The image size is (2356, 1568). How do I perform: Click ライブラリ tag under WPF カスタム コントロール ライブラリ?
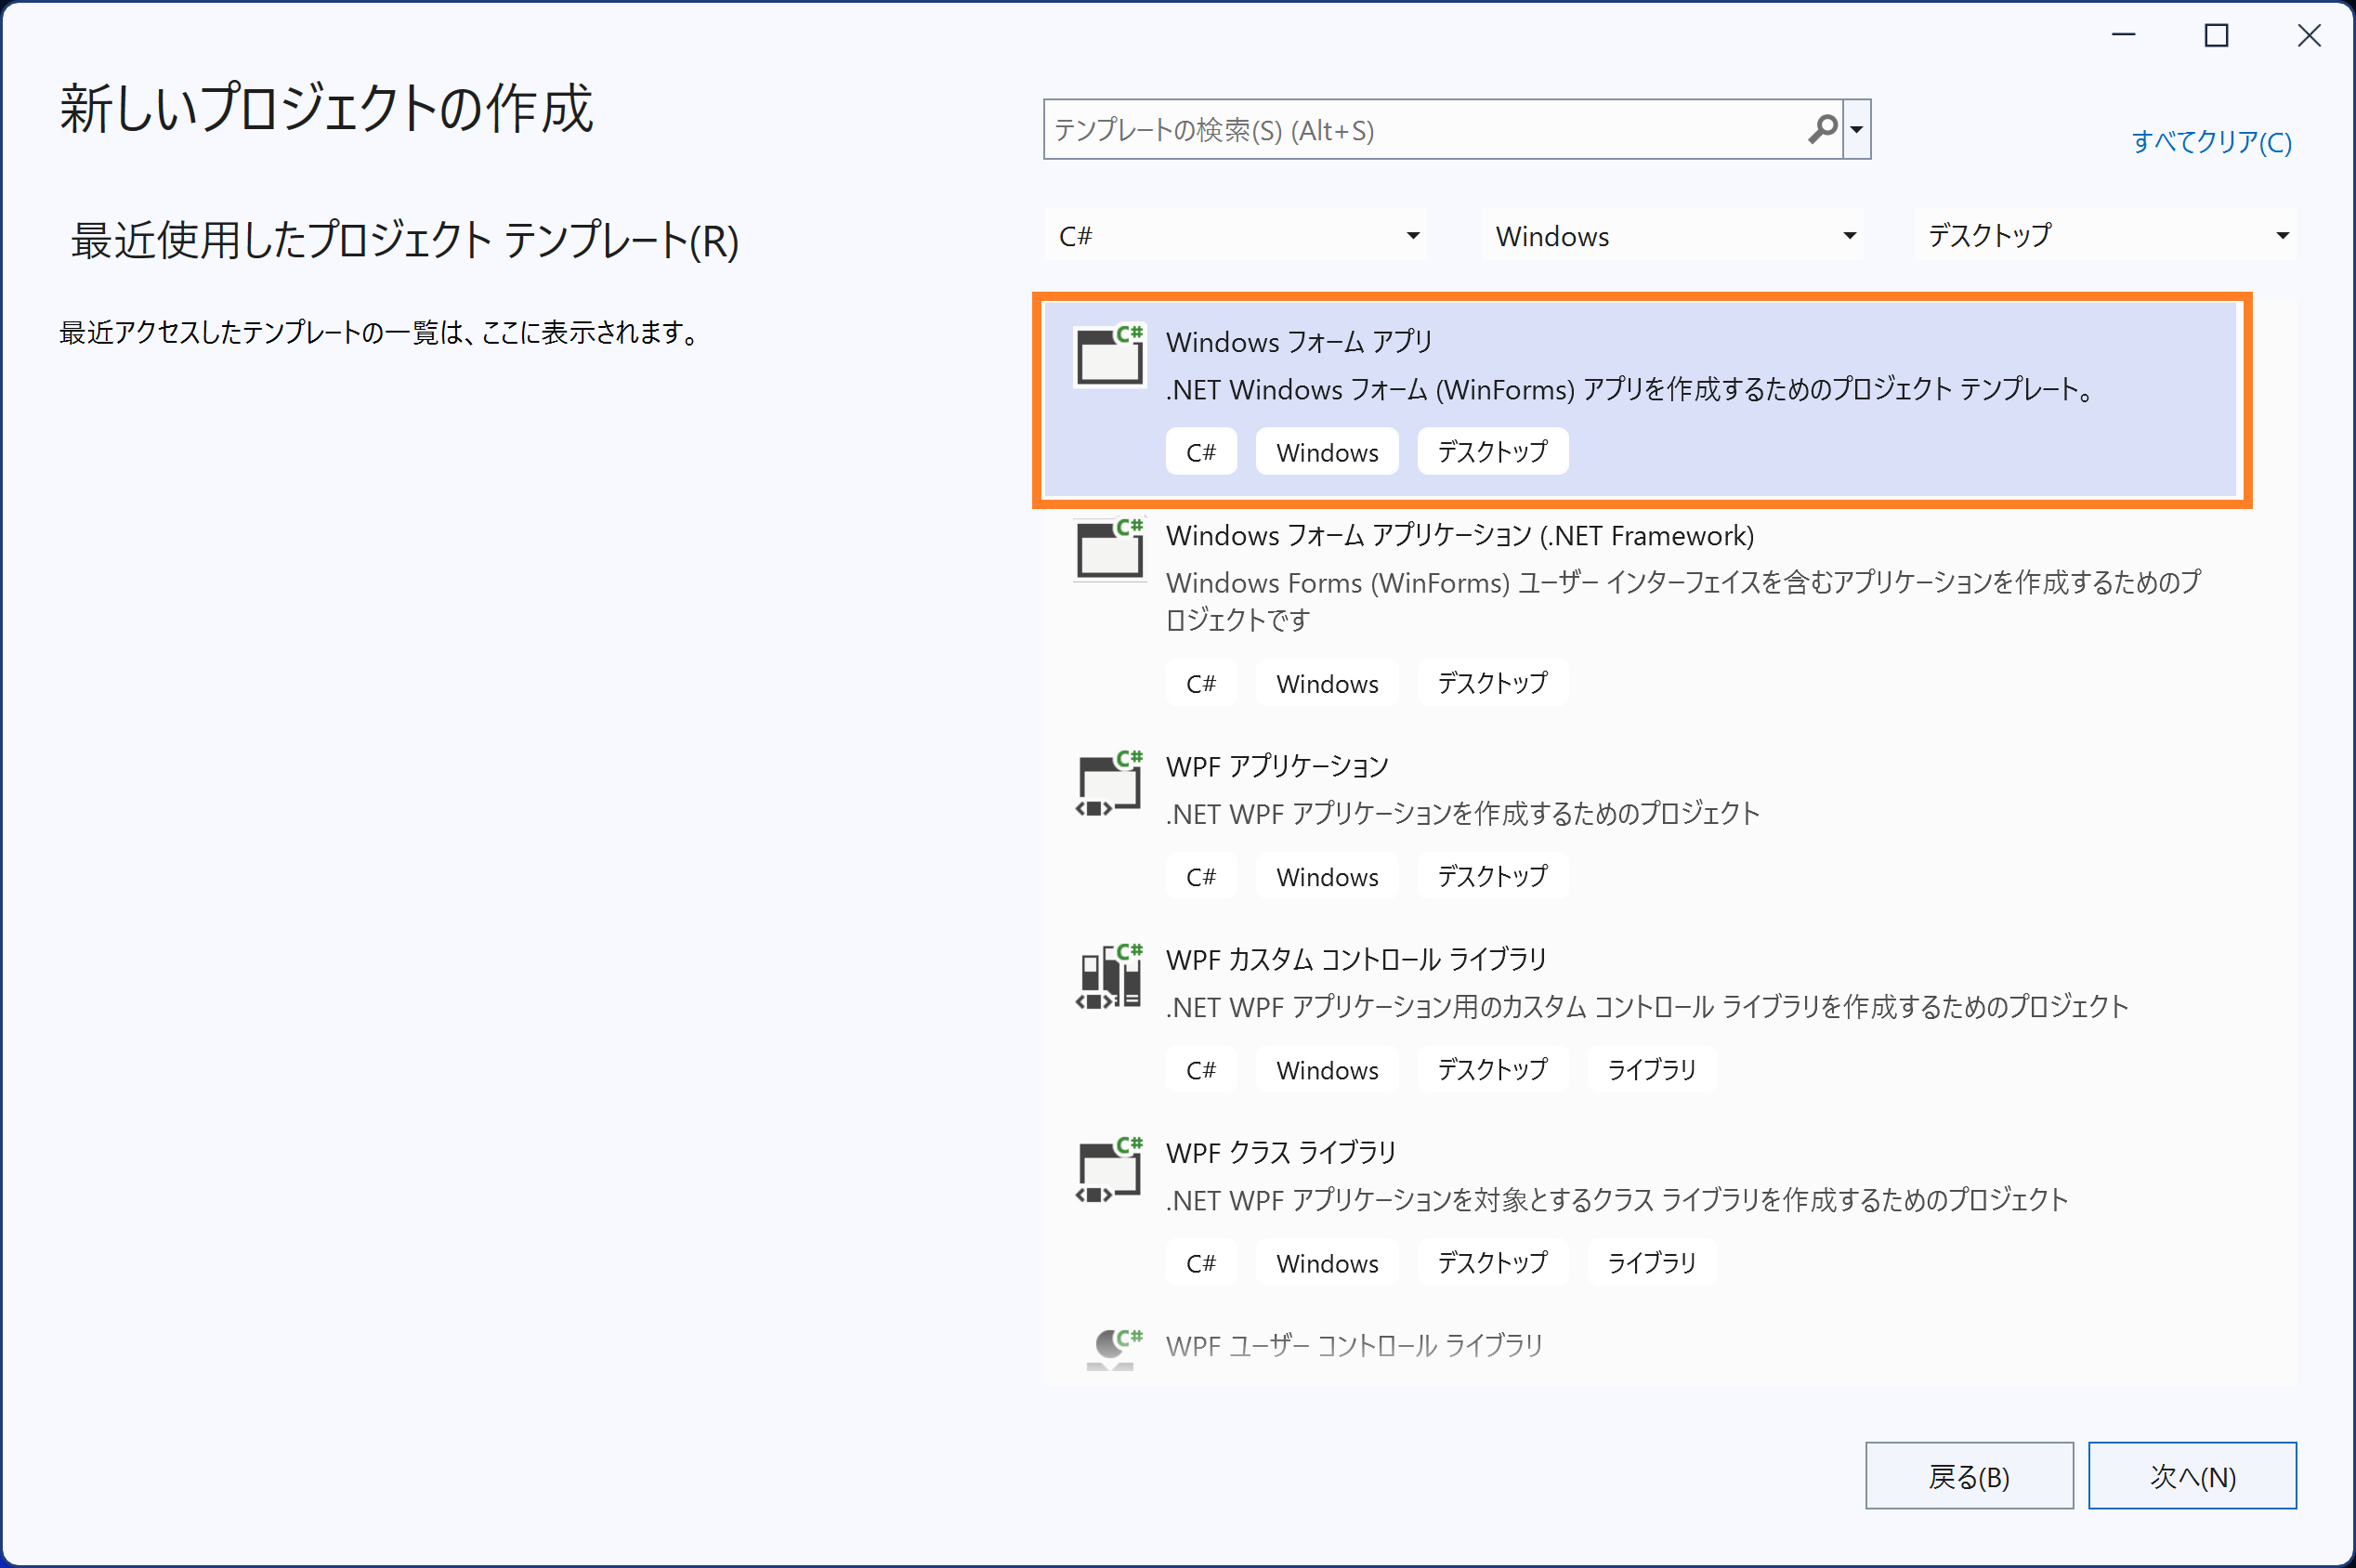[1651, 1070]
